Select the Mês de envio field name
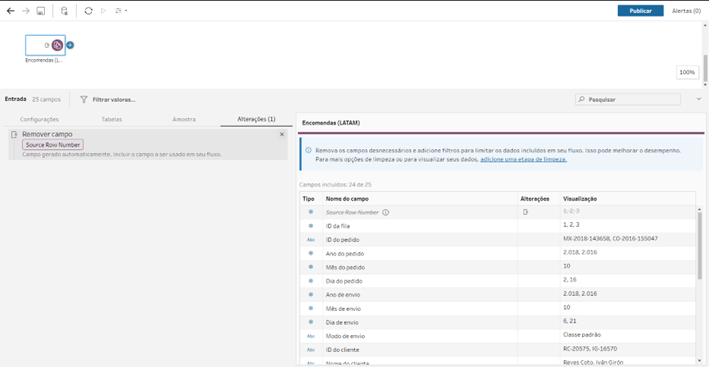This screenshot has height=367, width=709. pos(343,309)
